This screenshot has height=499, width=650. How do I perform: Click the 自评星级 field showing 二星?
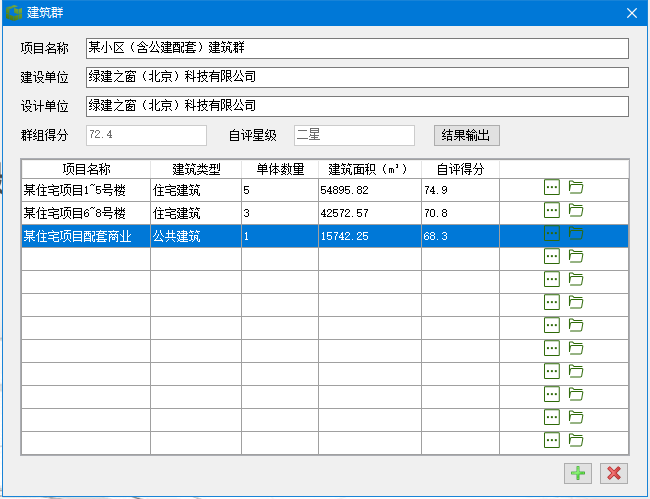tap(353, 134)
